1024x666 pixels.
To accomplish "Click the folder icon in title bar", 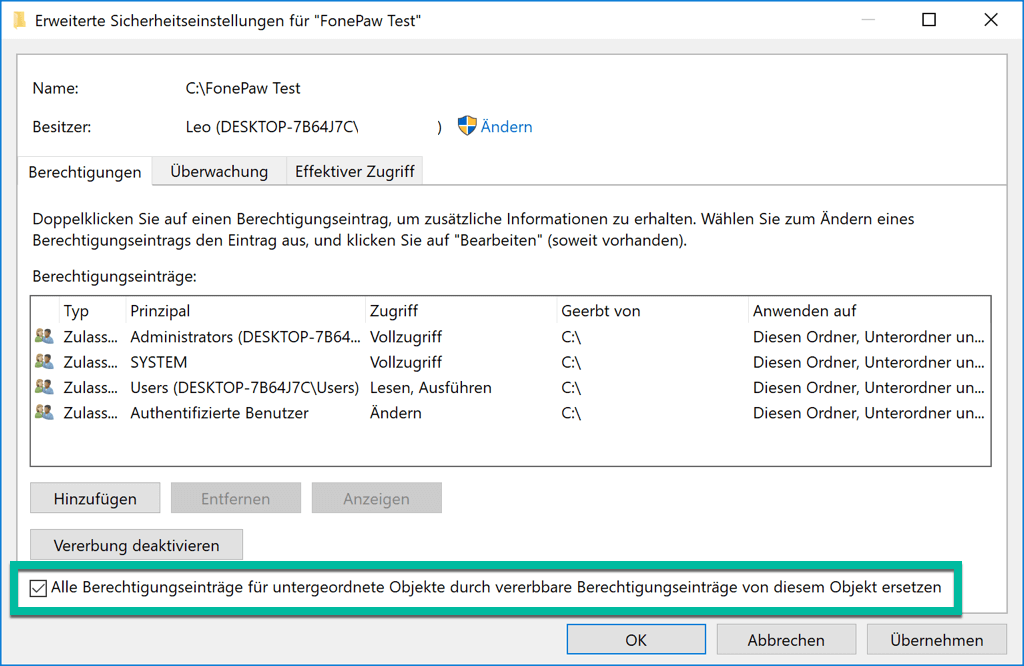I will click(x=20, y=20).
